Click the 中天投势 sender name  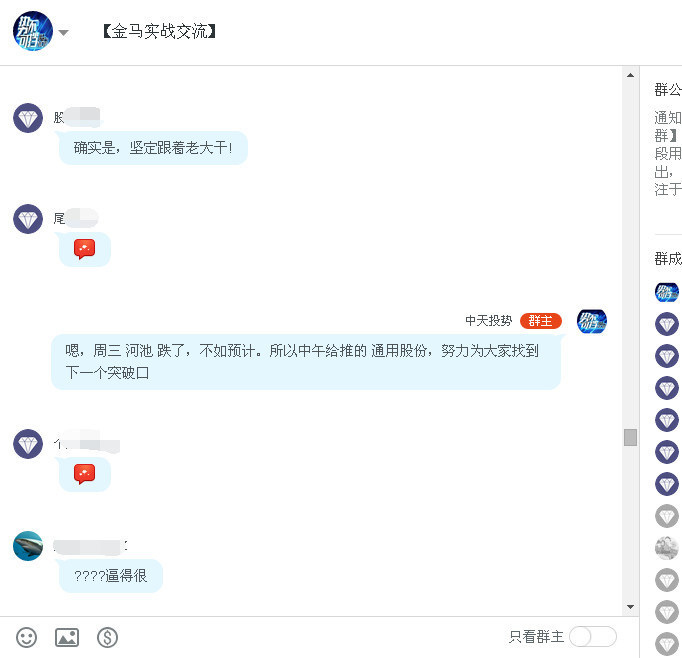(x=488, y=321)
